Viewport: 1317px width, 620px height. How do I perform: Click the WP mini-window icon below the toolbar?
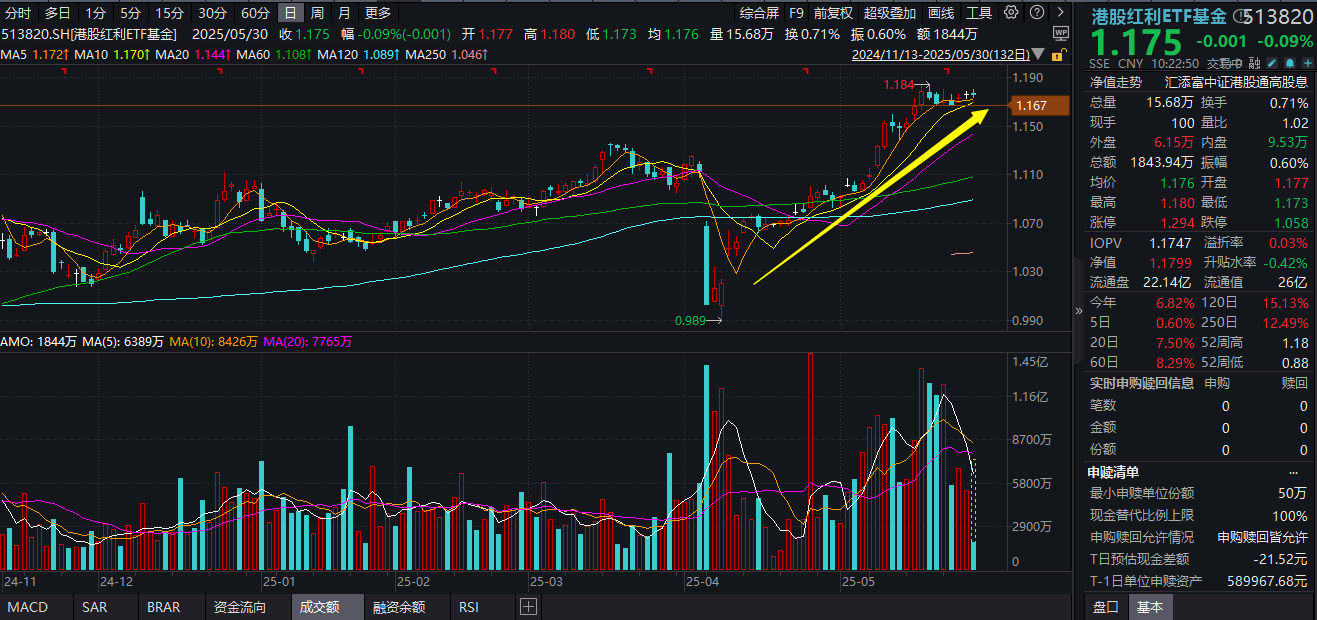pos(1060,33)
